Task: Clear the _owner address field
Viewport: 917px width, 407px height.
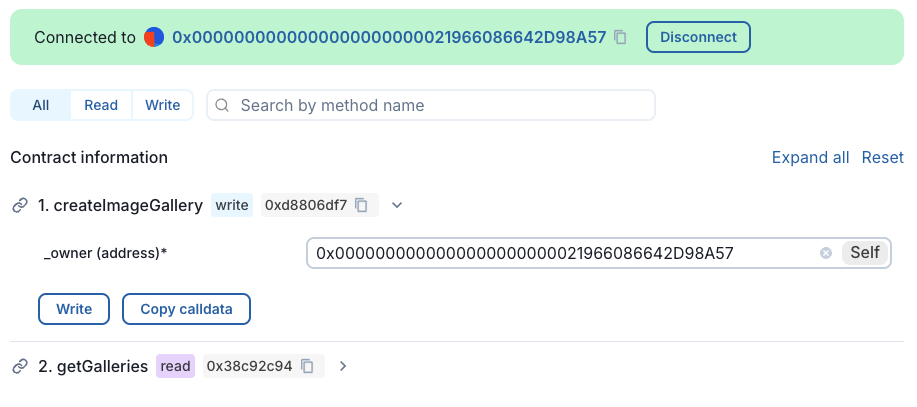Action: [826, 253]
